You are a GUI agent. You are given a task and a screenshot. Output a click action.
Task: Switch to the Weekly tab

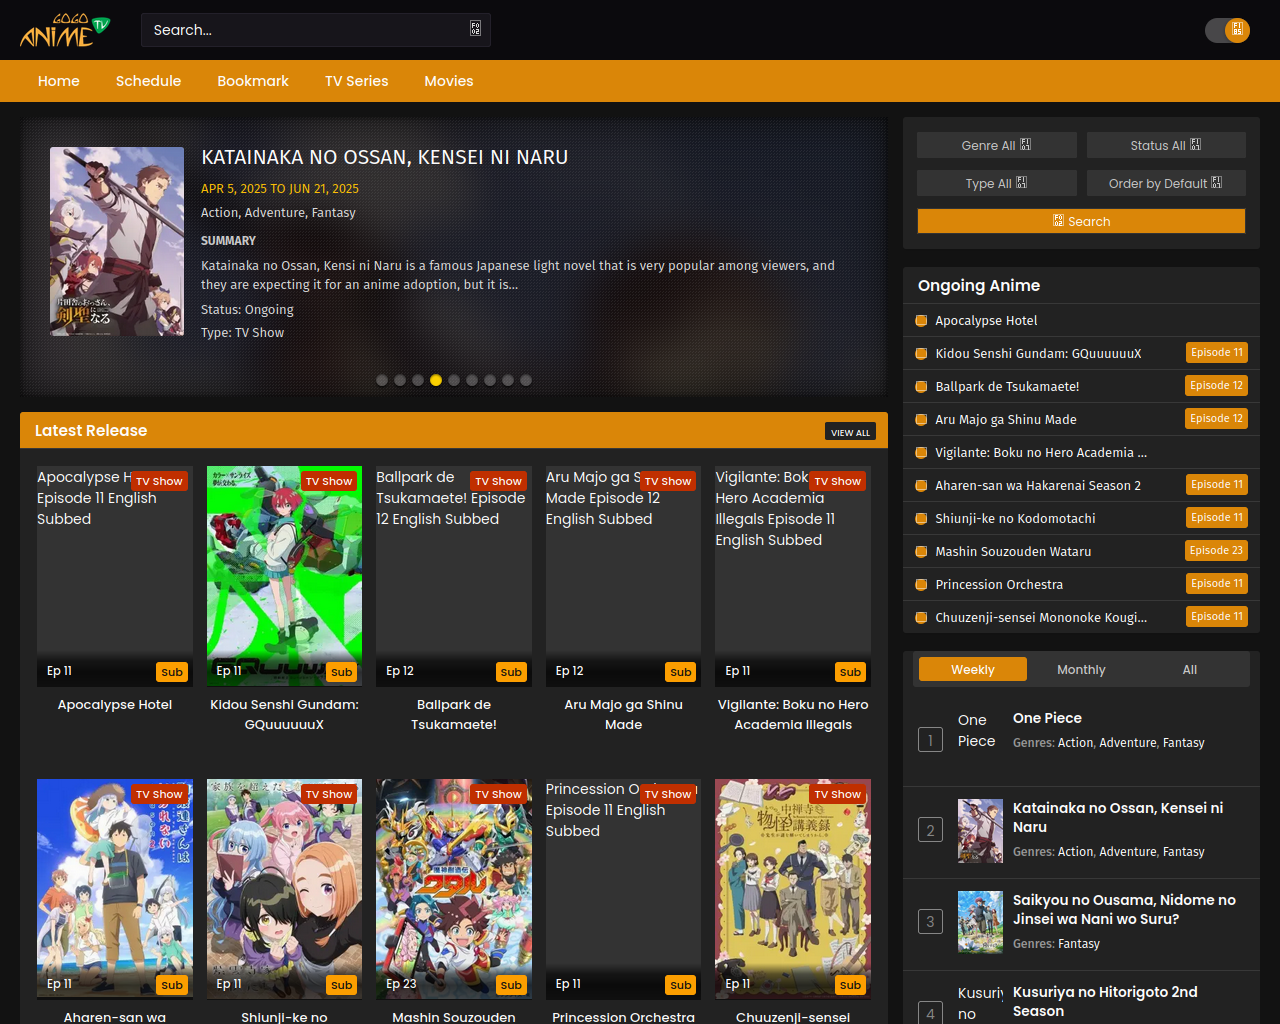point(973,669)
